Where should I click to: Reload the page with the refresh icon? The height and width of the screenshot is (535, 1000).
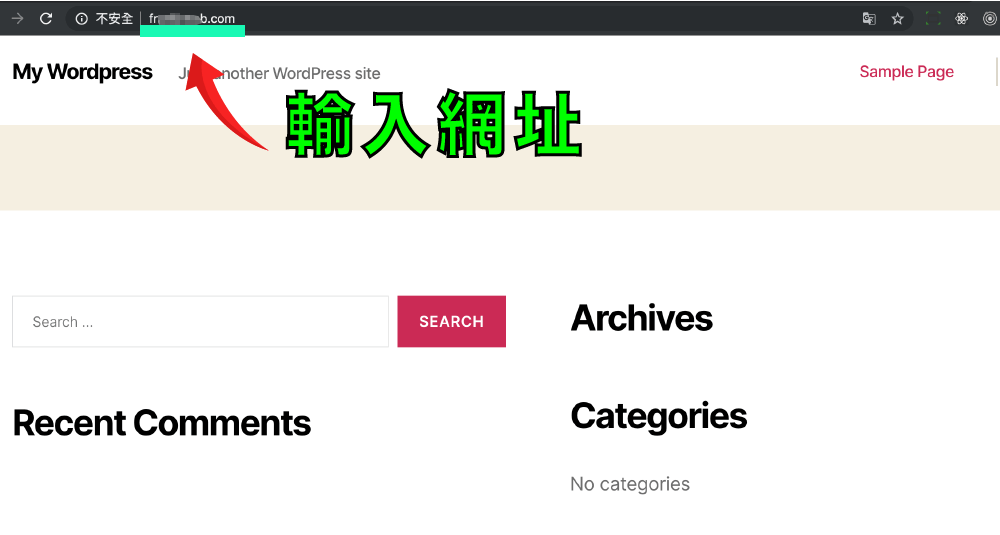pos(46,18)
